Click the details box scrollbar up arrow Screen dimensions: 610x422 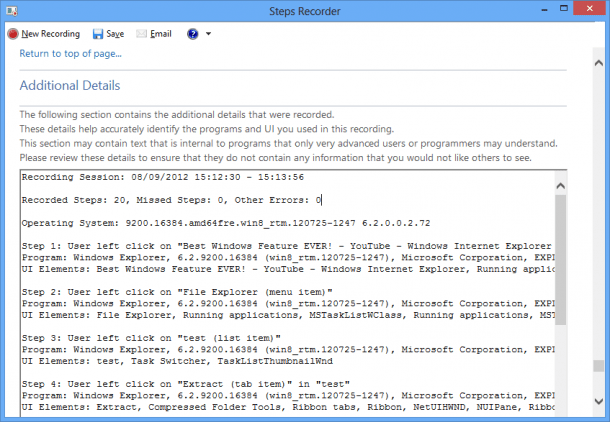(x=561, y=186)
